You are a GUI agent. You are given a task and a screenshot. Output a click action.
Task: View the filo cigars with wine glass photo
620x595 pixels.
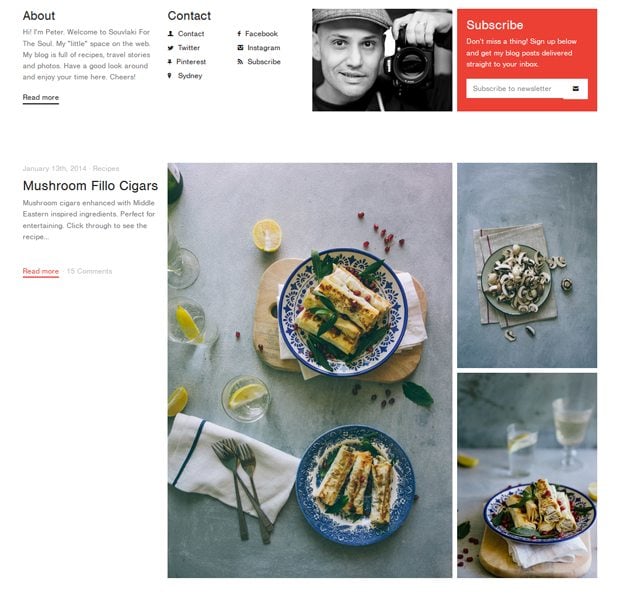point(527,476)
